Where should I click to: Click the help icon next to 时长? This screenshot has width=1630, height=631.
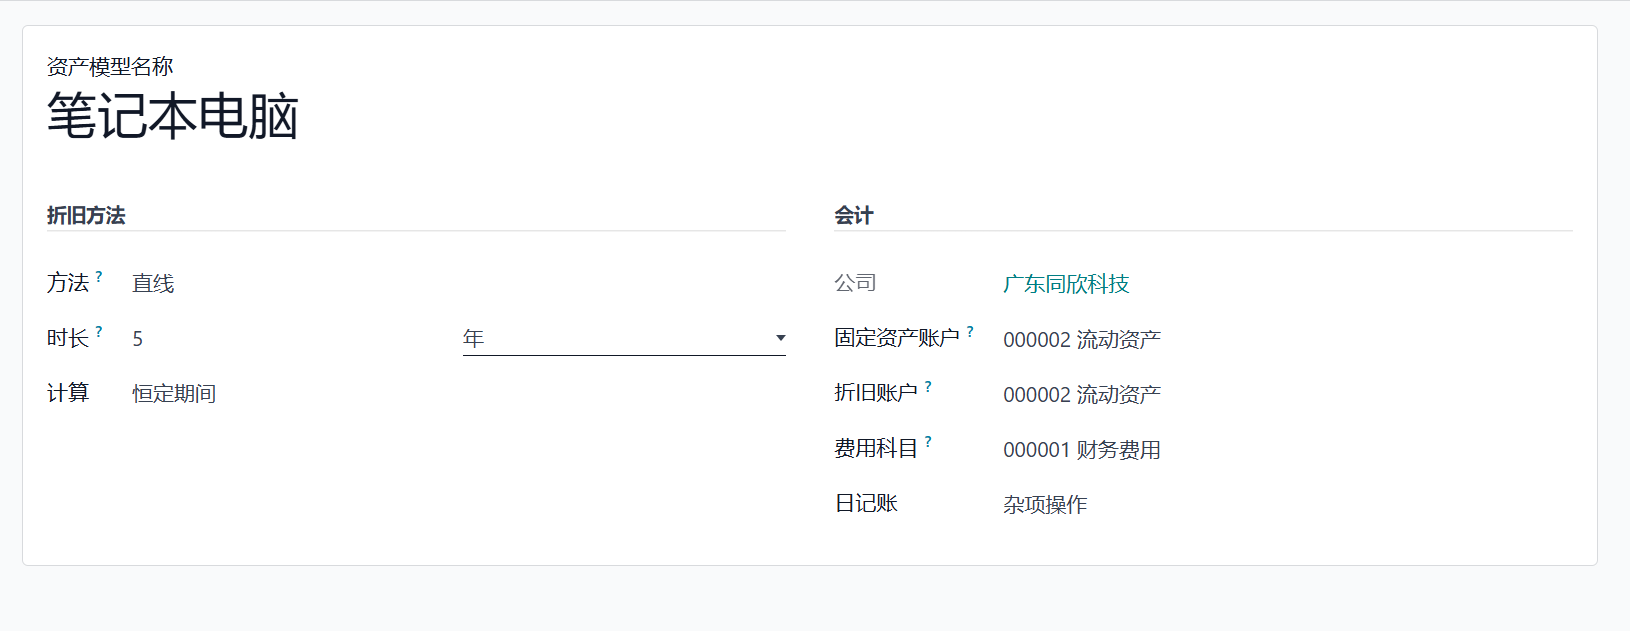click(x=99, y=332)
